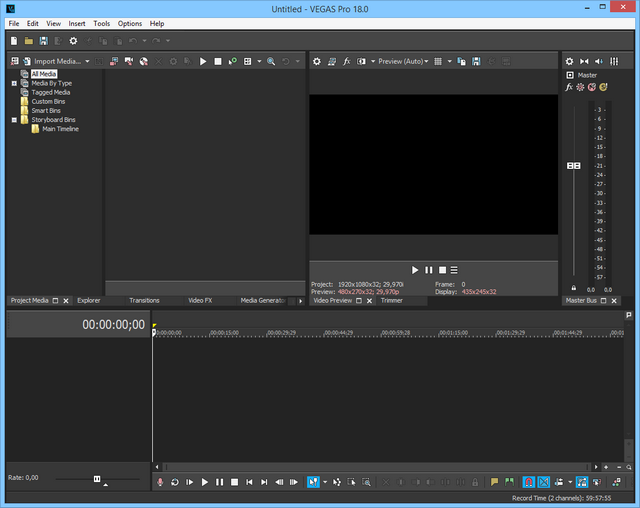Viewport: 640px width, 508px height.
Task: Open Project Video Properties gear in preview
Action: pos(317,61)
